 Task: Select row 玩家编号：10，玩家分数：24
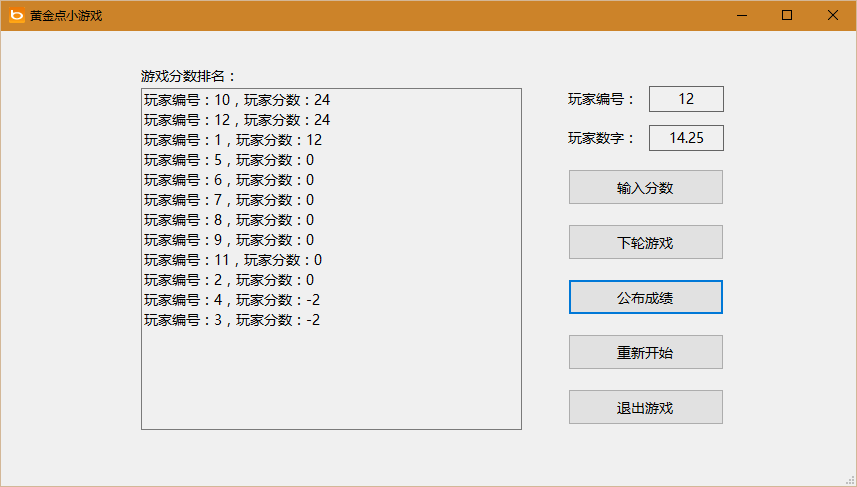point(331,100)
